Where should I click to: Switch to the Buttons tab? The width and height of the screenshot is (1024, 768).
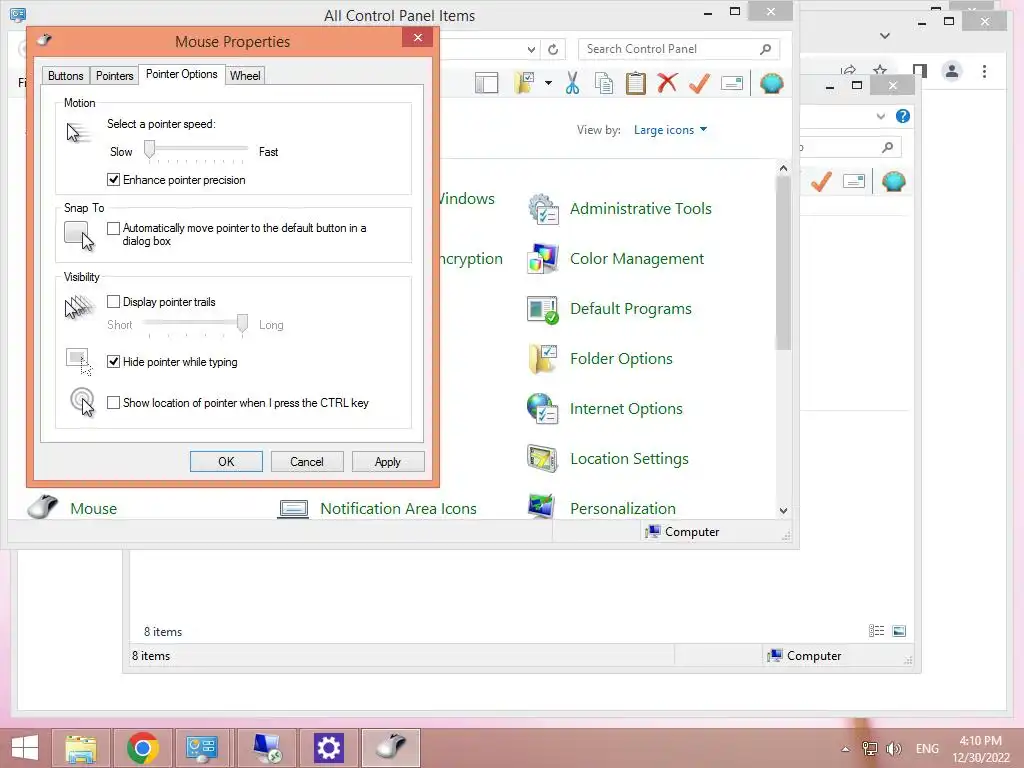click(x=65, y=76)
